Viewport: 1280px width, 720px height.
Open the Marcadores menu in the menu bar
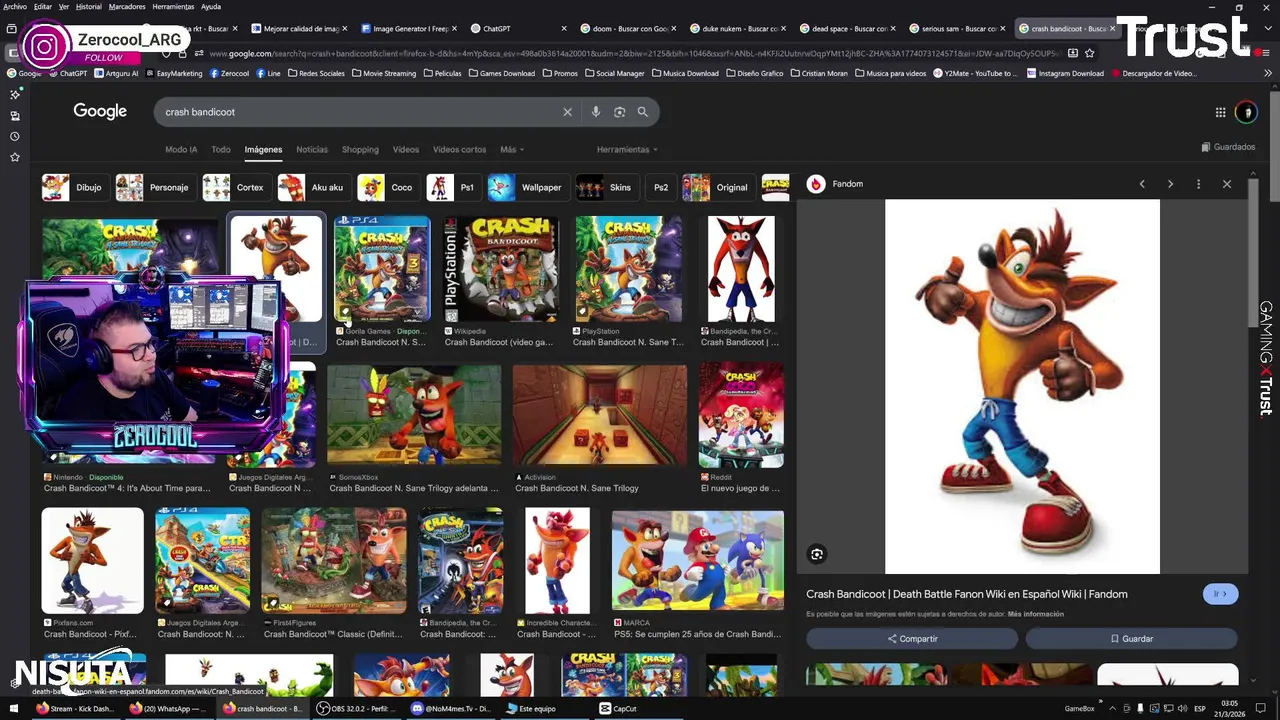pyautogui.click(x=127, y=7)
